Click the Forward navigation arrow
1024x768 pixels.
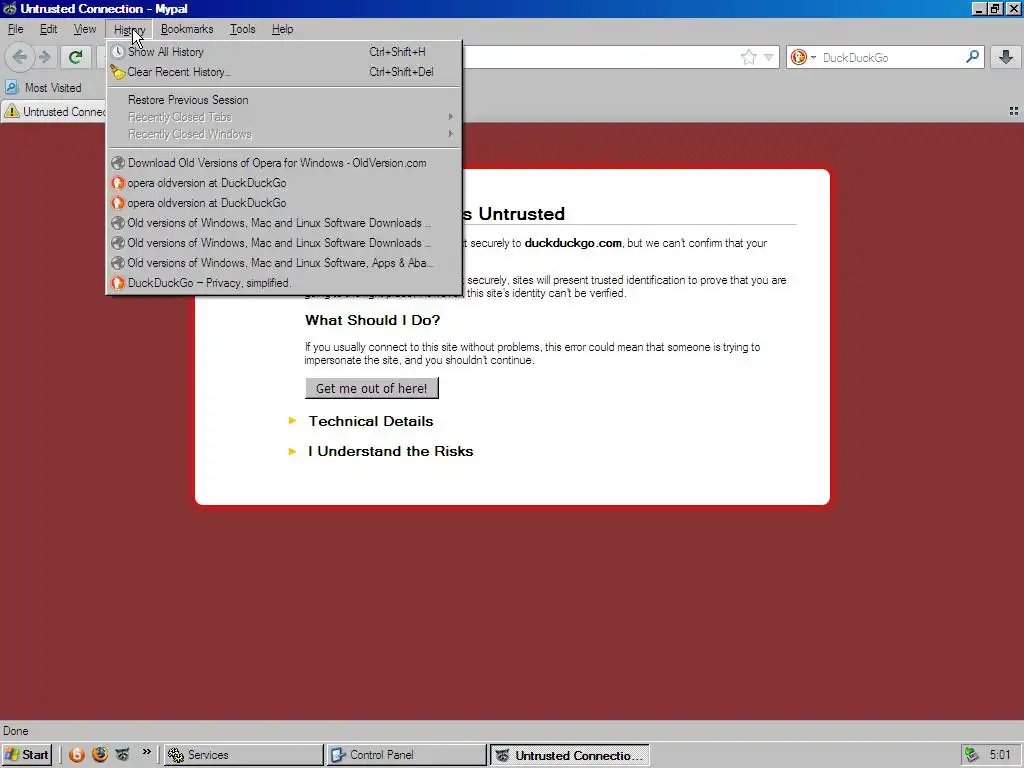pyautogui.click(x=45, y=57)
